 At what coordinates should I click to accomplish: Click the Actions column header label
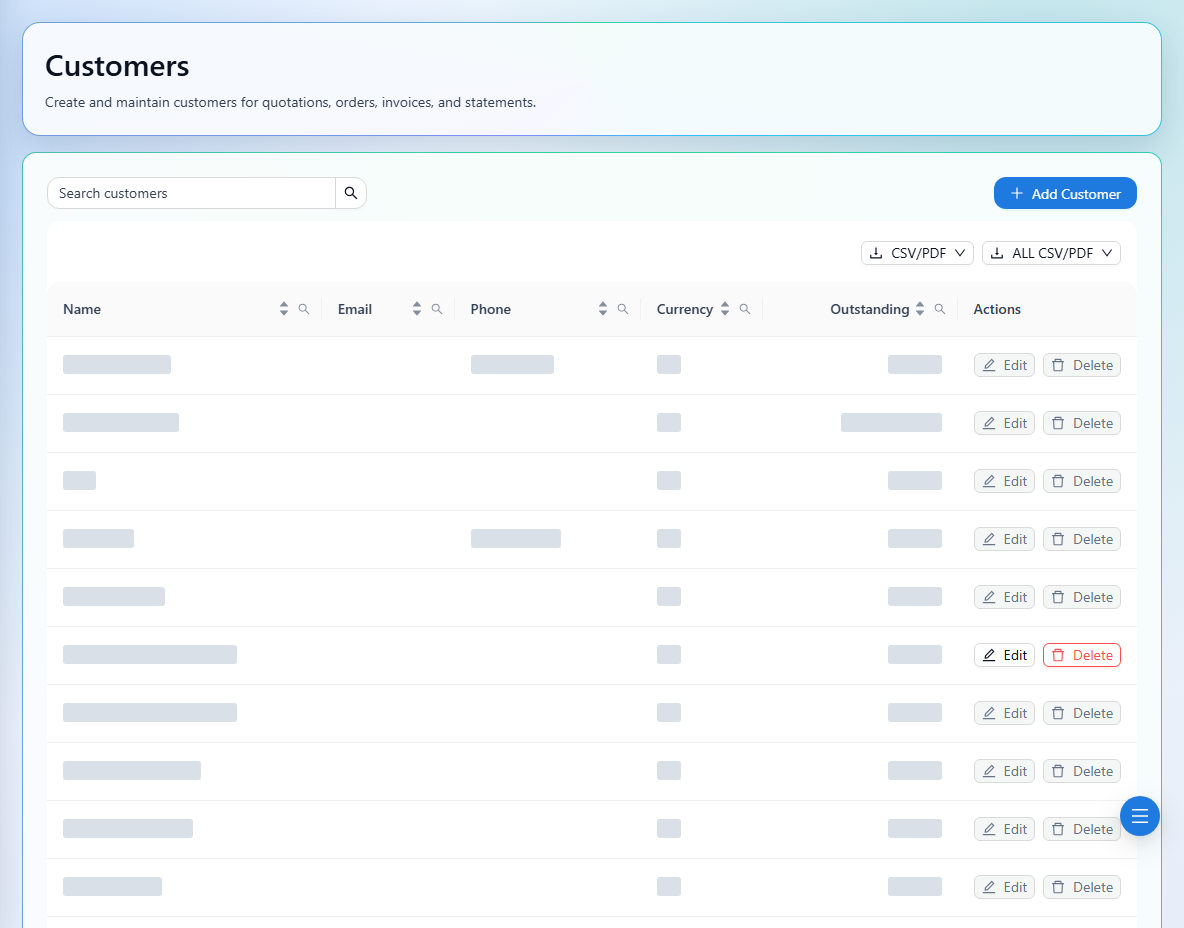997,309
